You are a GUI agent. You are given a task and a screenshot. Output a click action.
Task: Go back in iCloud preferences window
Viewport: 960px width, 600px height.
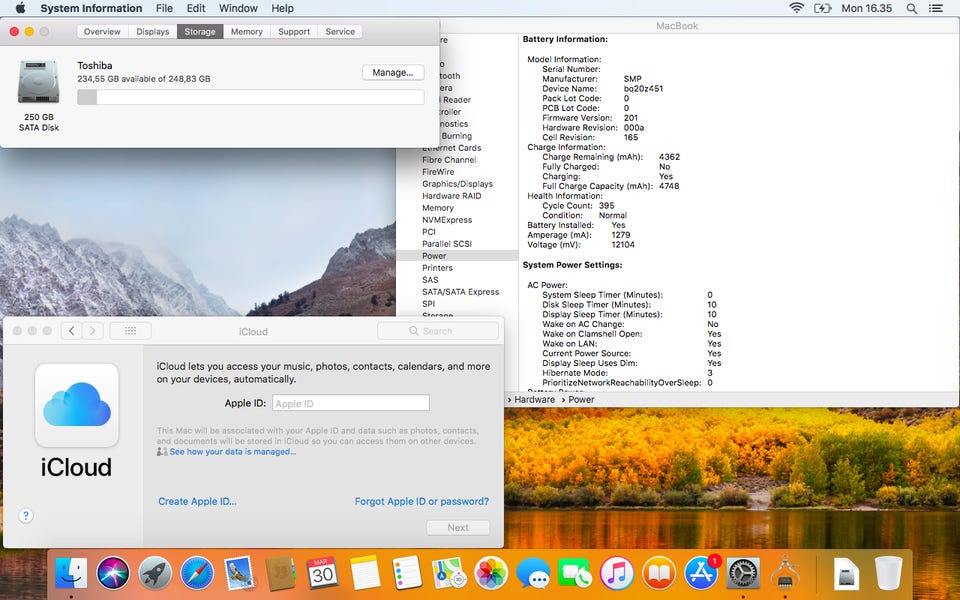point(72,331)
